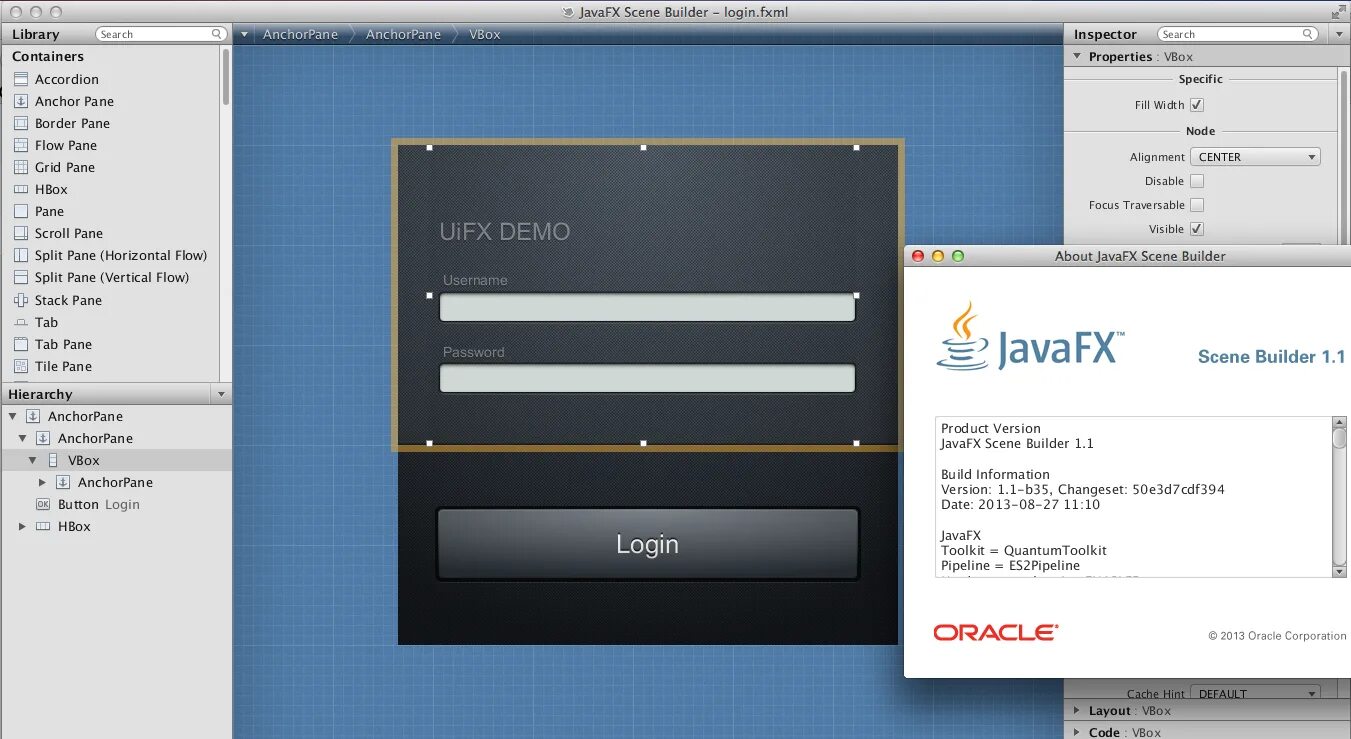Select Split Pane (Vertical Flow) icon
The image size is (1351, 739).
tap(21, 277)
